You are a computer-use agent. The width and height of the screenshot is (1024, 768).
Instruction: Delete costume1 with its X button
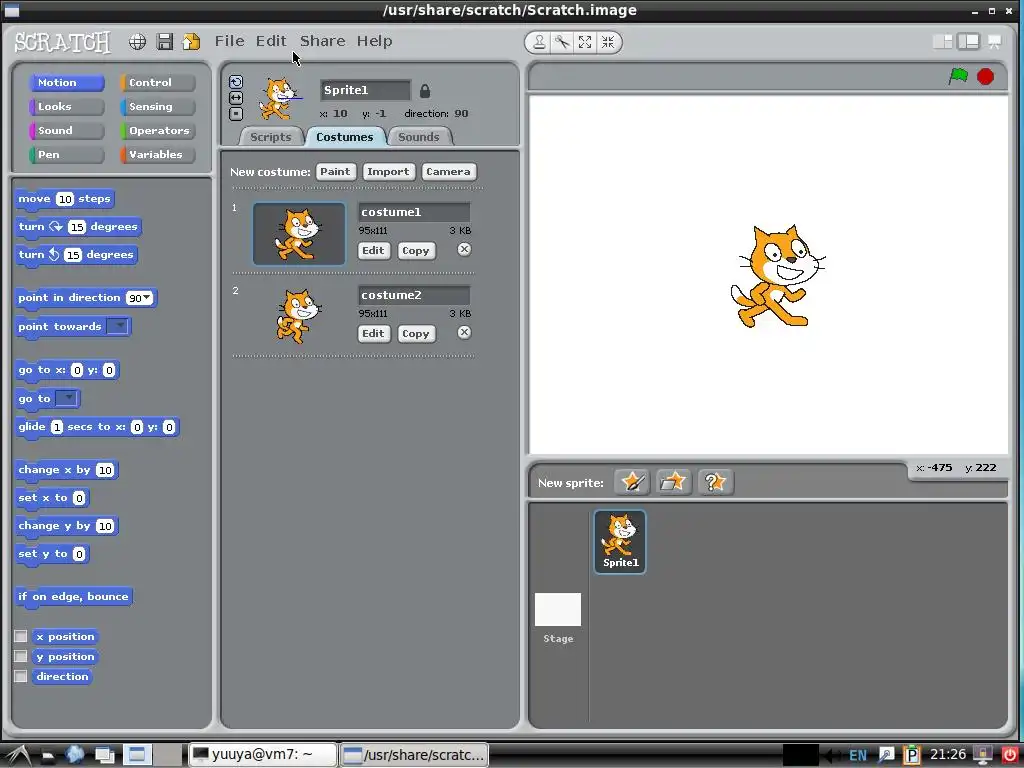tap(464, 249)
